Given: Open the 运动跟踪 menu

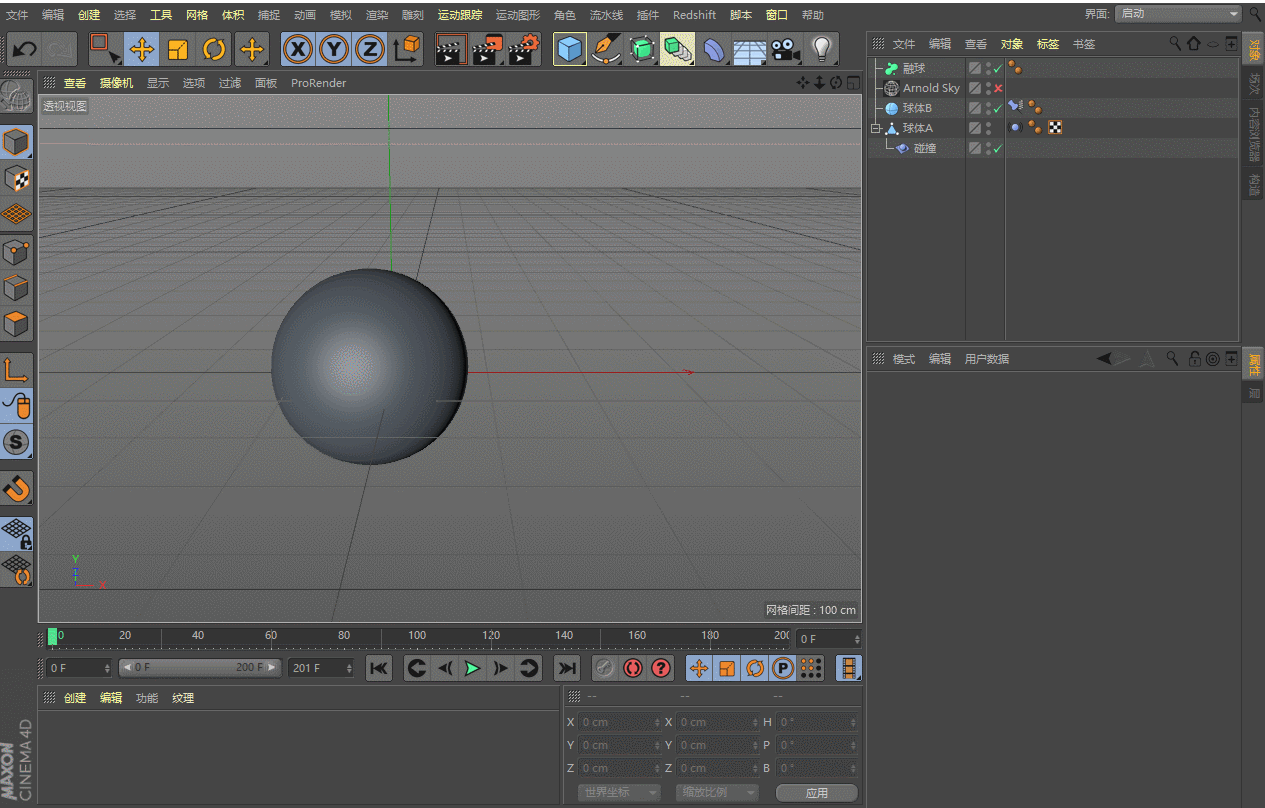Looking at the screenshot, I should pos(459,15).
